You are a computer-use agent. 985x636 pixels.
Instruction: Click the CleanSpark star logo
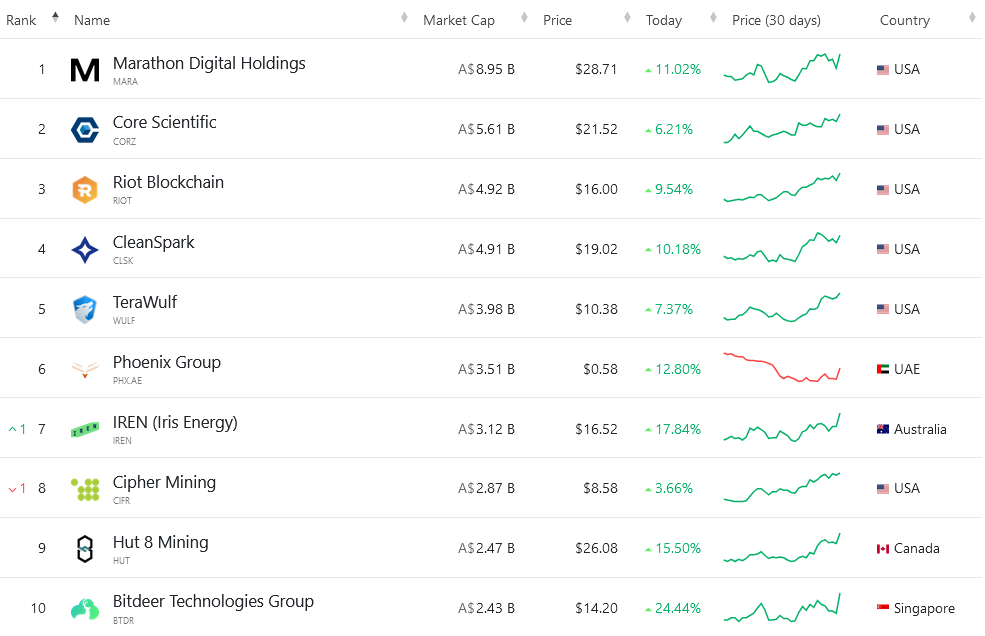(85, 250)
